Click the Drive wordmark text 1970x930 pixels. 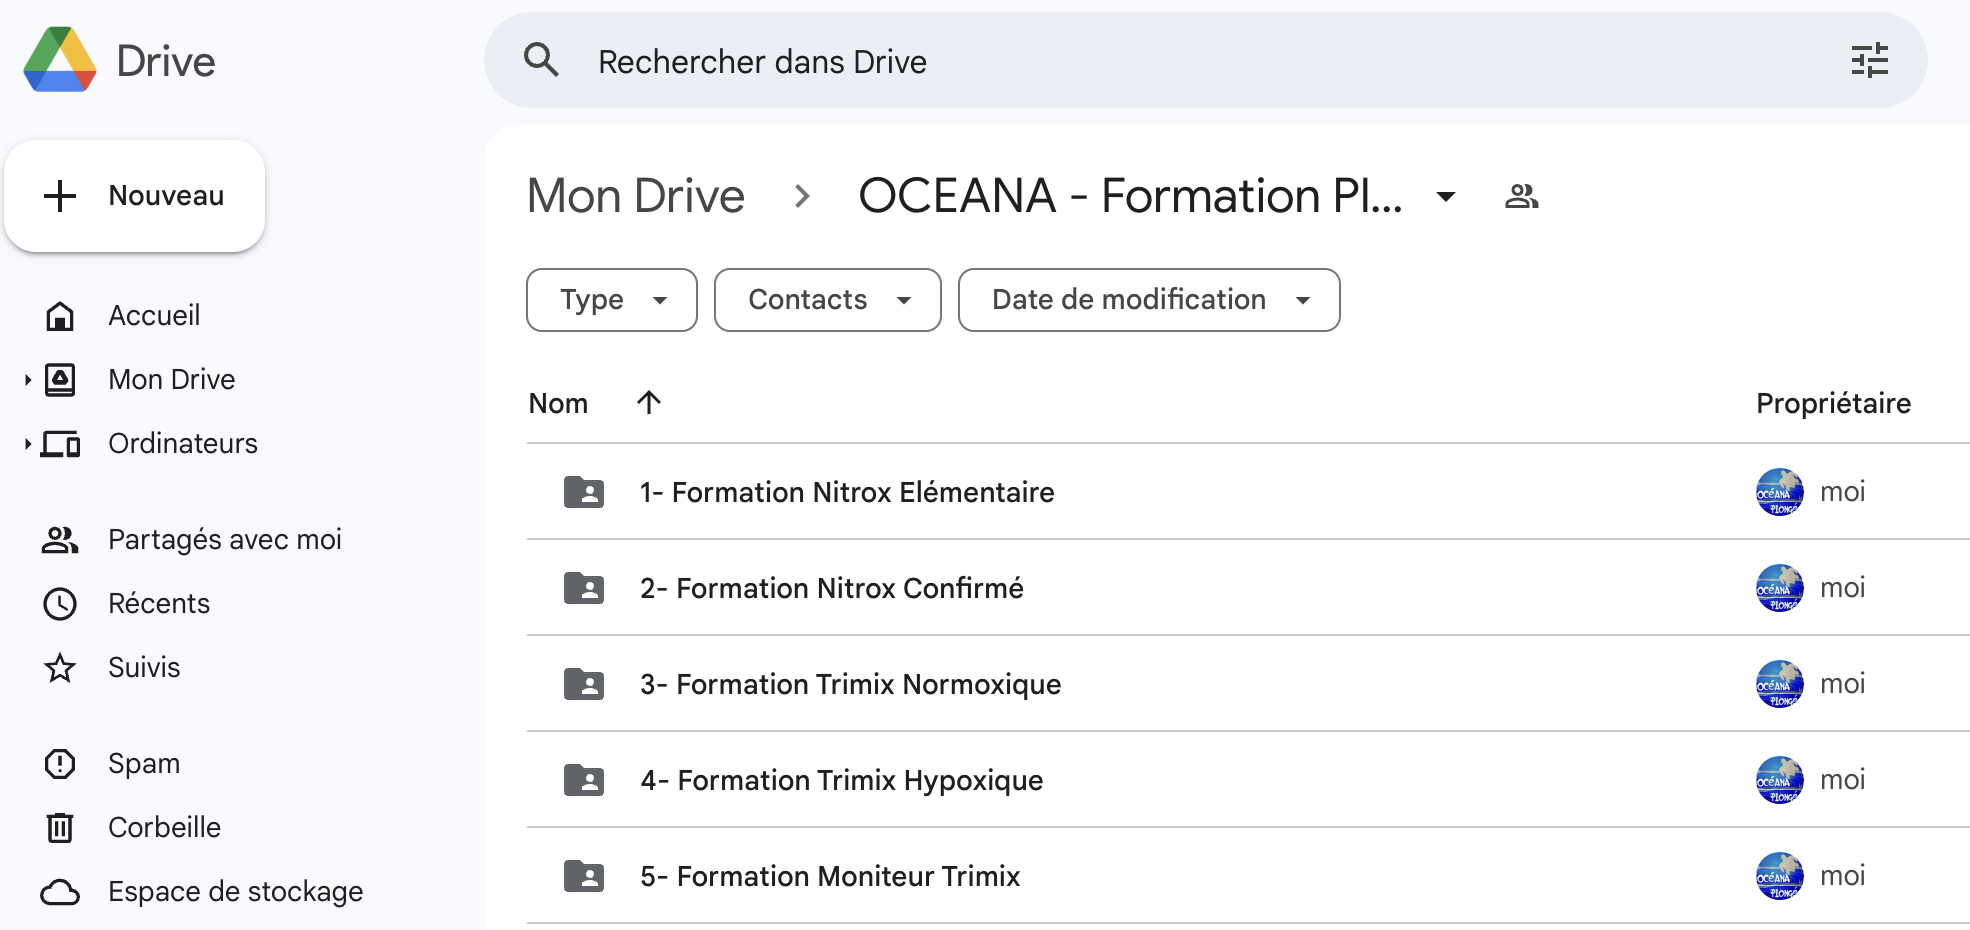click(x=166, y=61)
